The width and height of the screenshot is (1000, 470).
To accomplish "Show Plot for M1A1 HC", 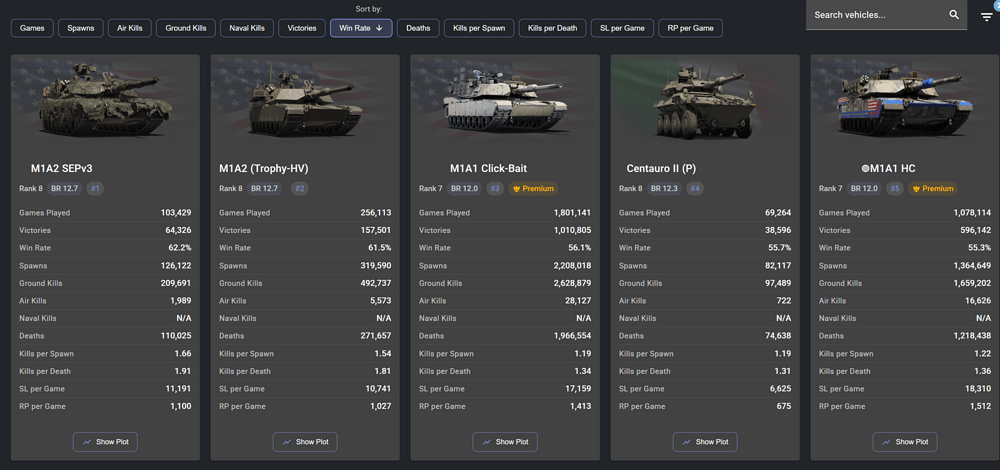I will pos(905,442).
